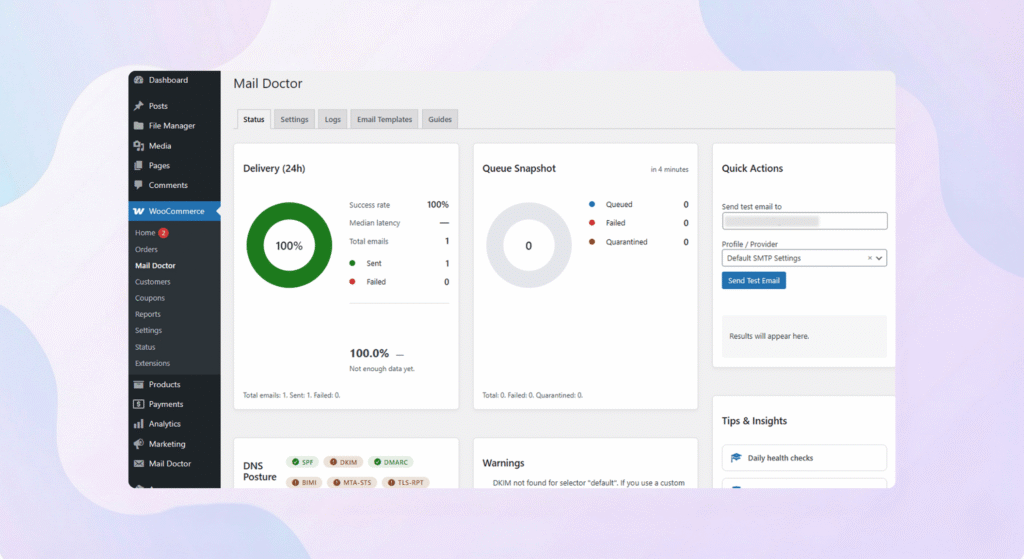Click the MTA-STS warning badge
Screen dimensions: 1024x559
(x=352, y=483)
